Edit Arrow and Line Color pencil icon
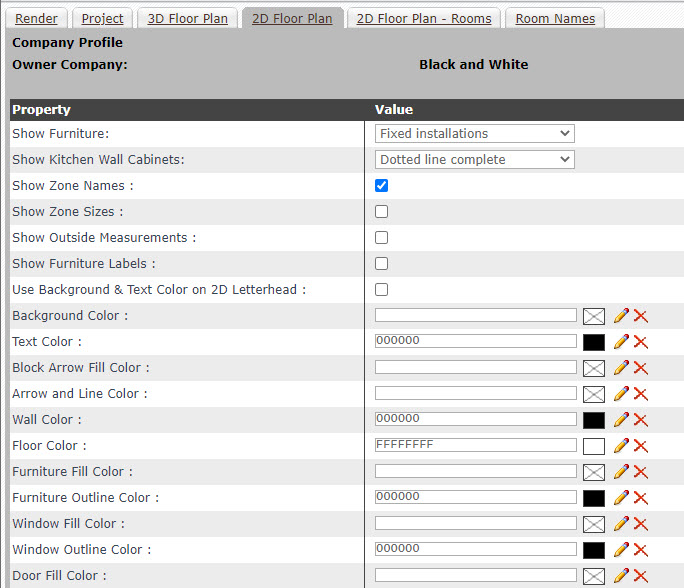The width and height of the screenshot is (684, 588). click(x=621, y=393)
